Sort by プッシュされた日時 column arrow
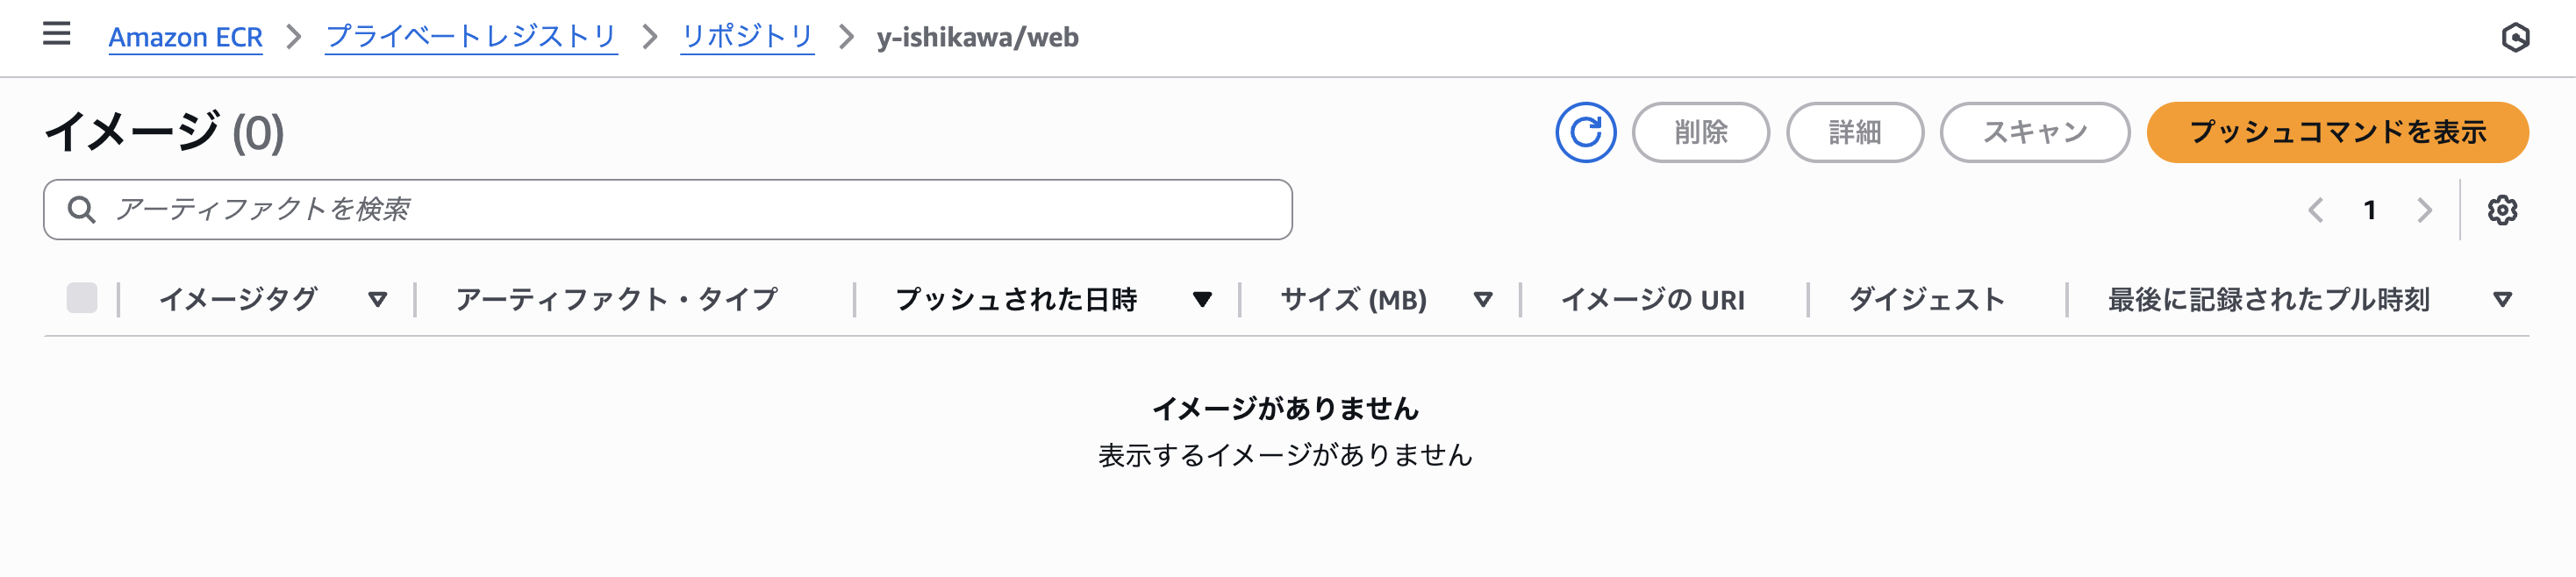 pyautogui.click(x=1202, y=299)
